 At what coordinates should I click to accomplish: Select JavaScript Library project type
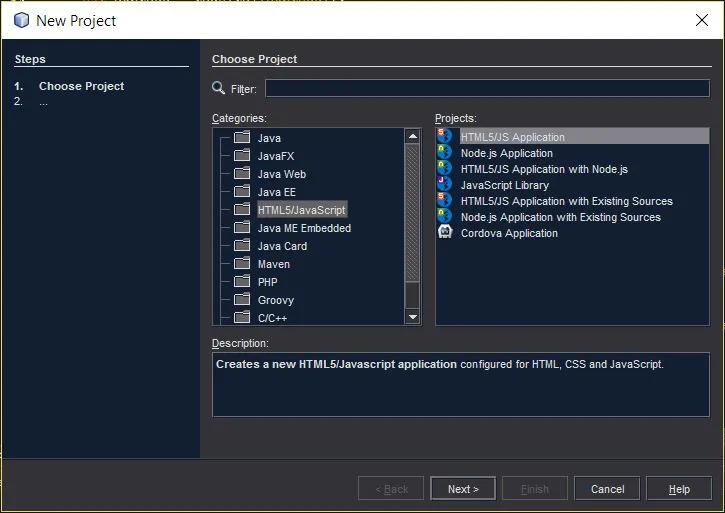click(504, 185)
